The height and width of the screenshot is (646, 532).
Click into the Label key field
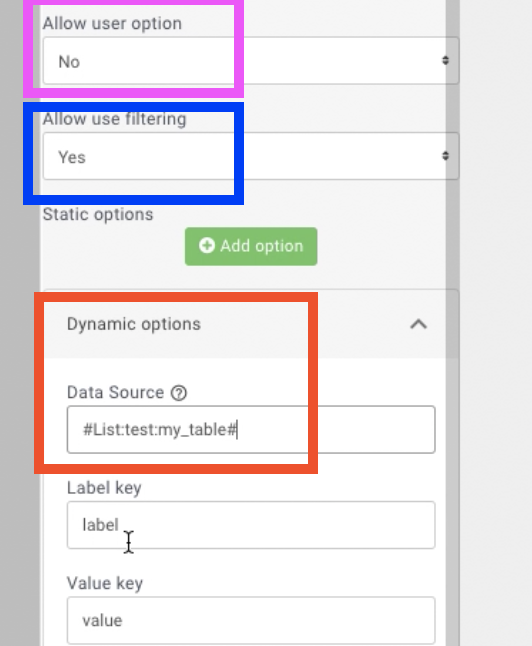pos(251,525)
